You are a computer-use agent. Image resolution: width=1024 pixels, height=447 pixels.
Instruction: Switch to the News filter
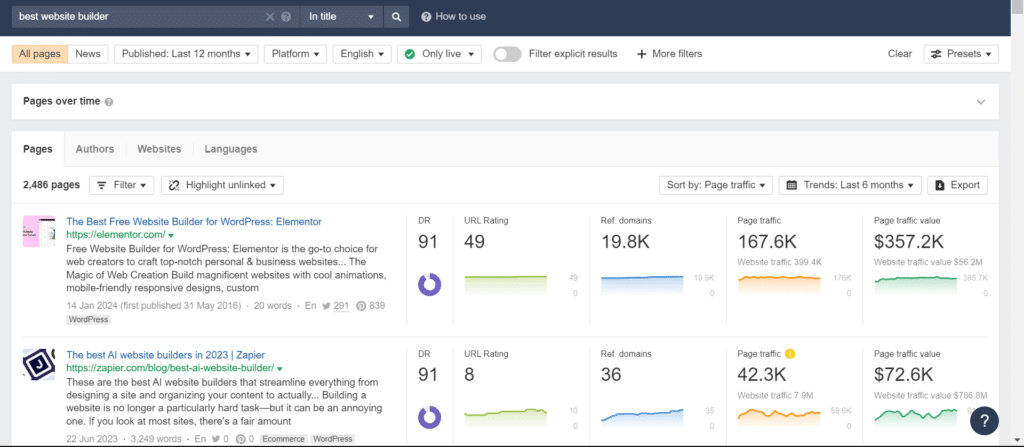point(88,54)
